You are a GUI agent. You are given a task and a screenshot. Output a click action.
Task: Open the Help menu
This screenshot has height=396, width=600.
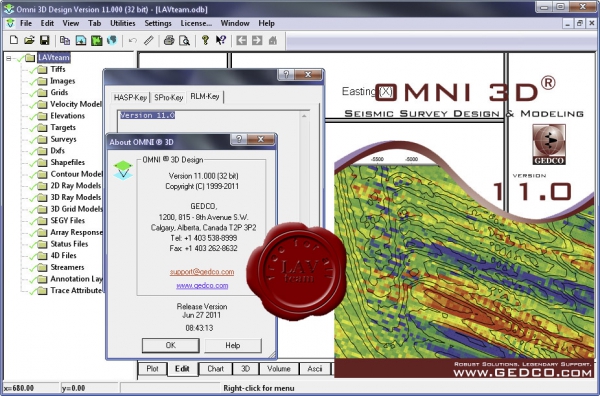pyautogui.click(x=266, y=23)
